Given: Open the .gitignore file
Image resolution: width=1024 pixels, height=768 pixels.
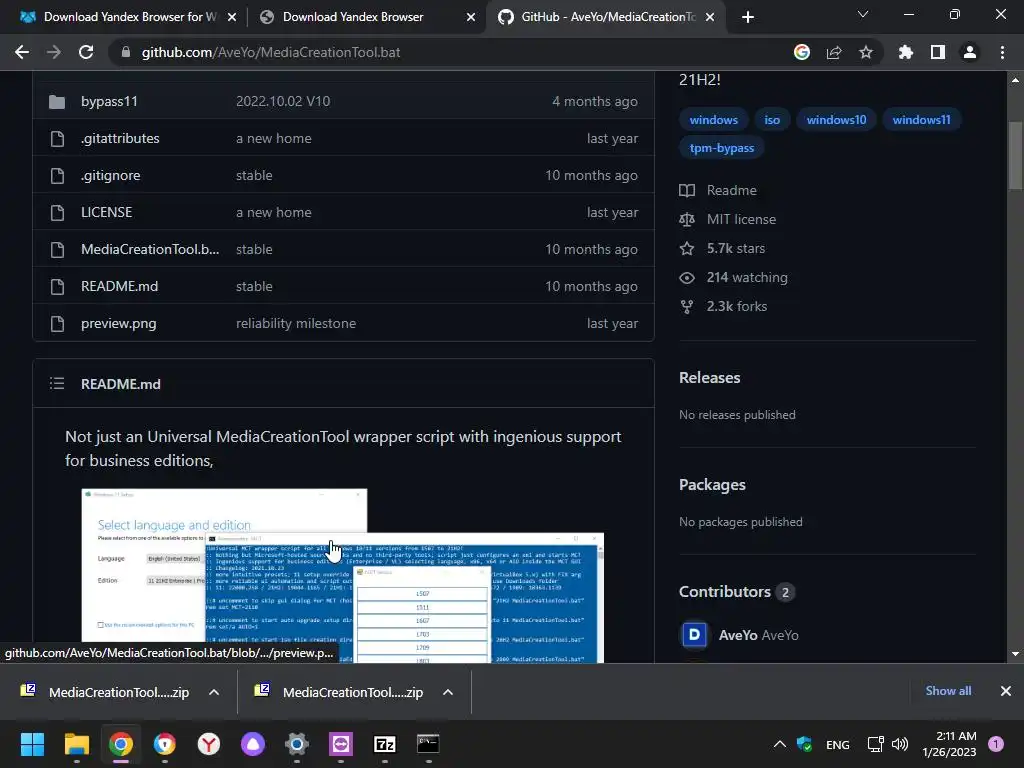Looking at the screenshot, I should point(110,175).
